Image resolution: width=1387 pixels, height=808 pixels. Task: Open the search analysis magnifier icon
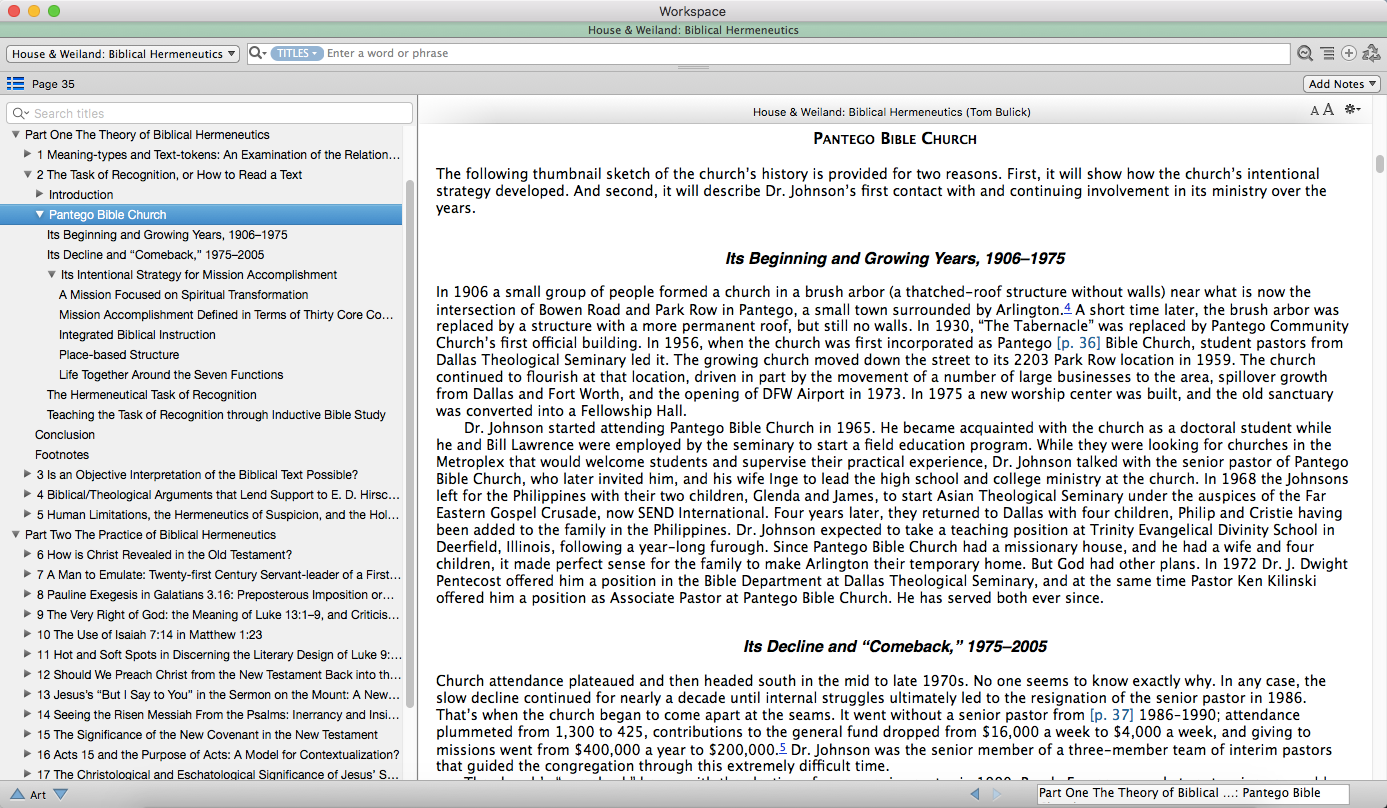(x=1305, y=54)
